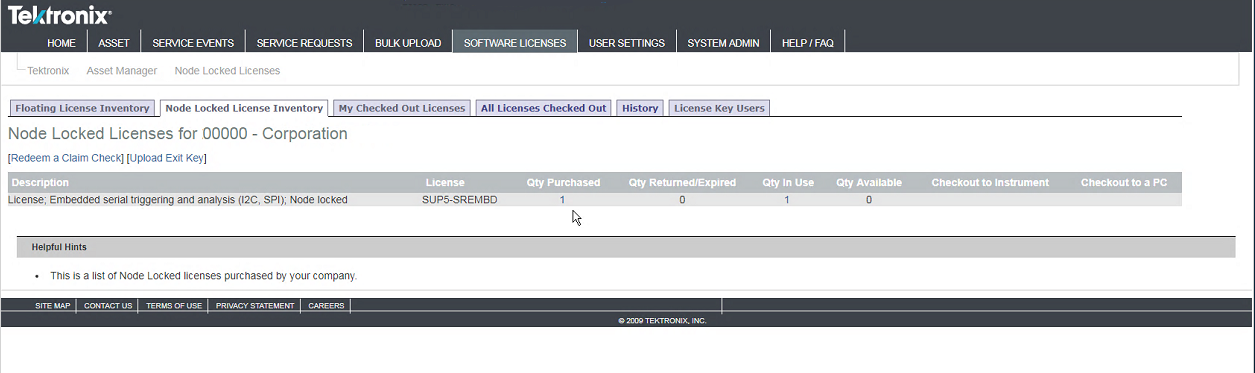Viewport: 1255px width, 373px height.
Task: Open PRIVACY STATEMENT footer link
Action: (255, 306)
